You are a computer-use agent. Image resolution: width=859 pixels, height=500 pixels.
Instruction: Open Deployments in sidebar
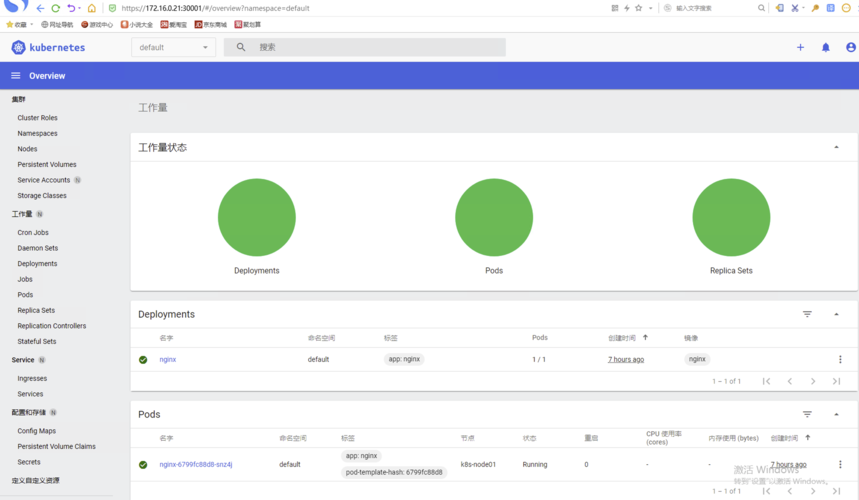tap(37, 263)
